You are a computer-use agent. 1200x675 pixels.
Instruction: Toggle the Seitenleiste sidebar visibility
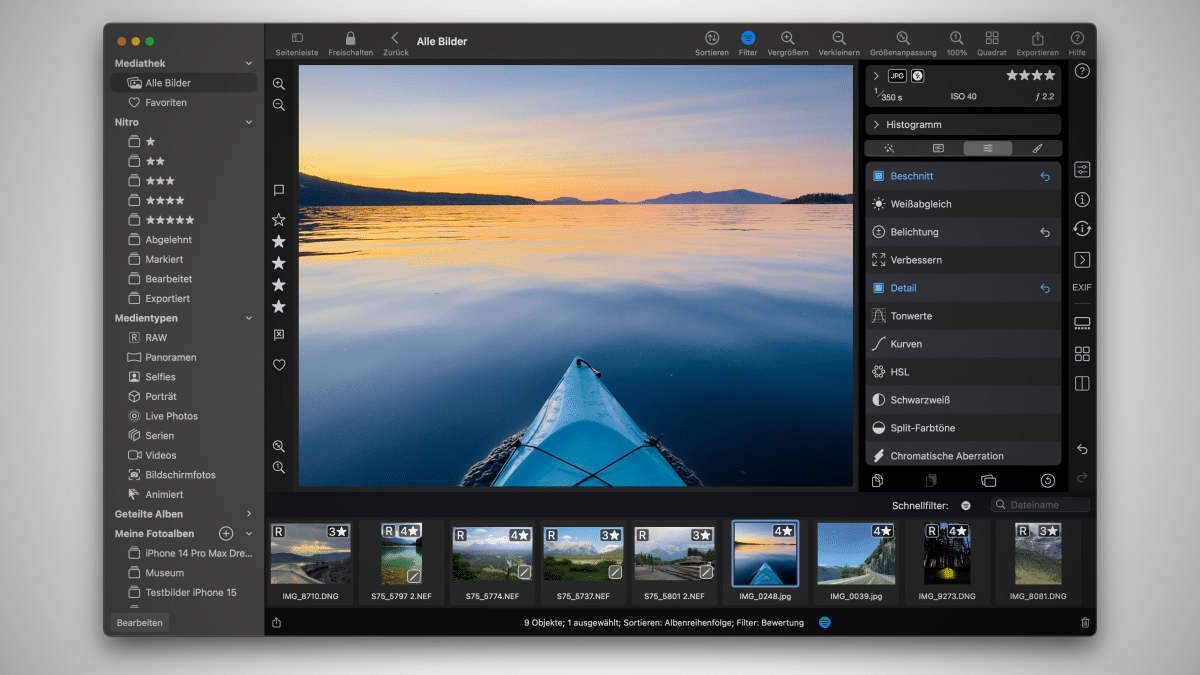click(297, 38)
